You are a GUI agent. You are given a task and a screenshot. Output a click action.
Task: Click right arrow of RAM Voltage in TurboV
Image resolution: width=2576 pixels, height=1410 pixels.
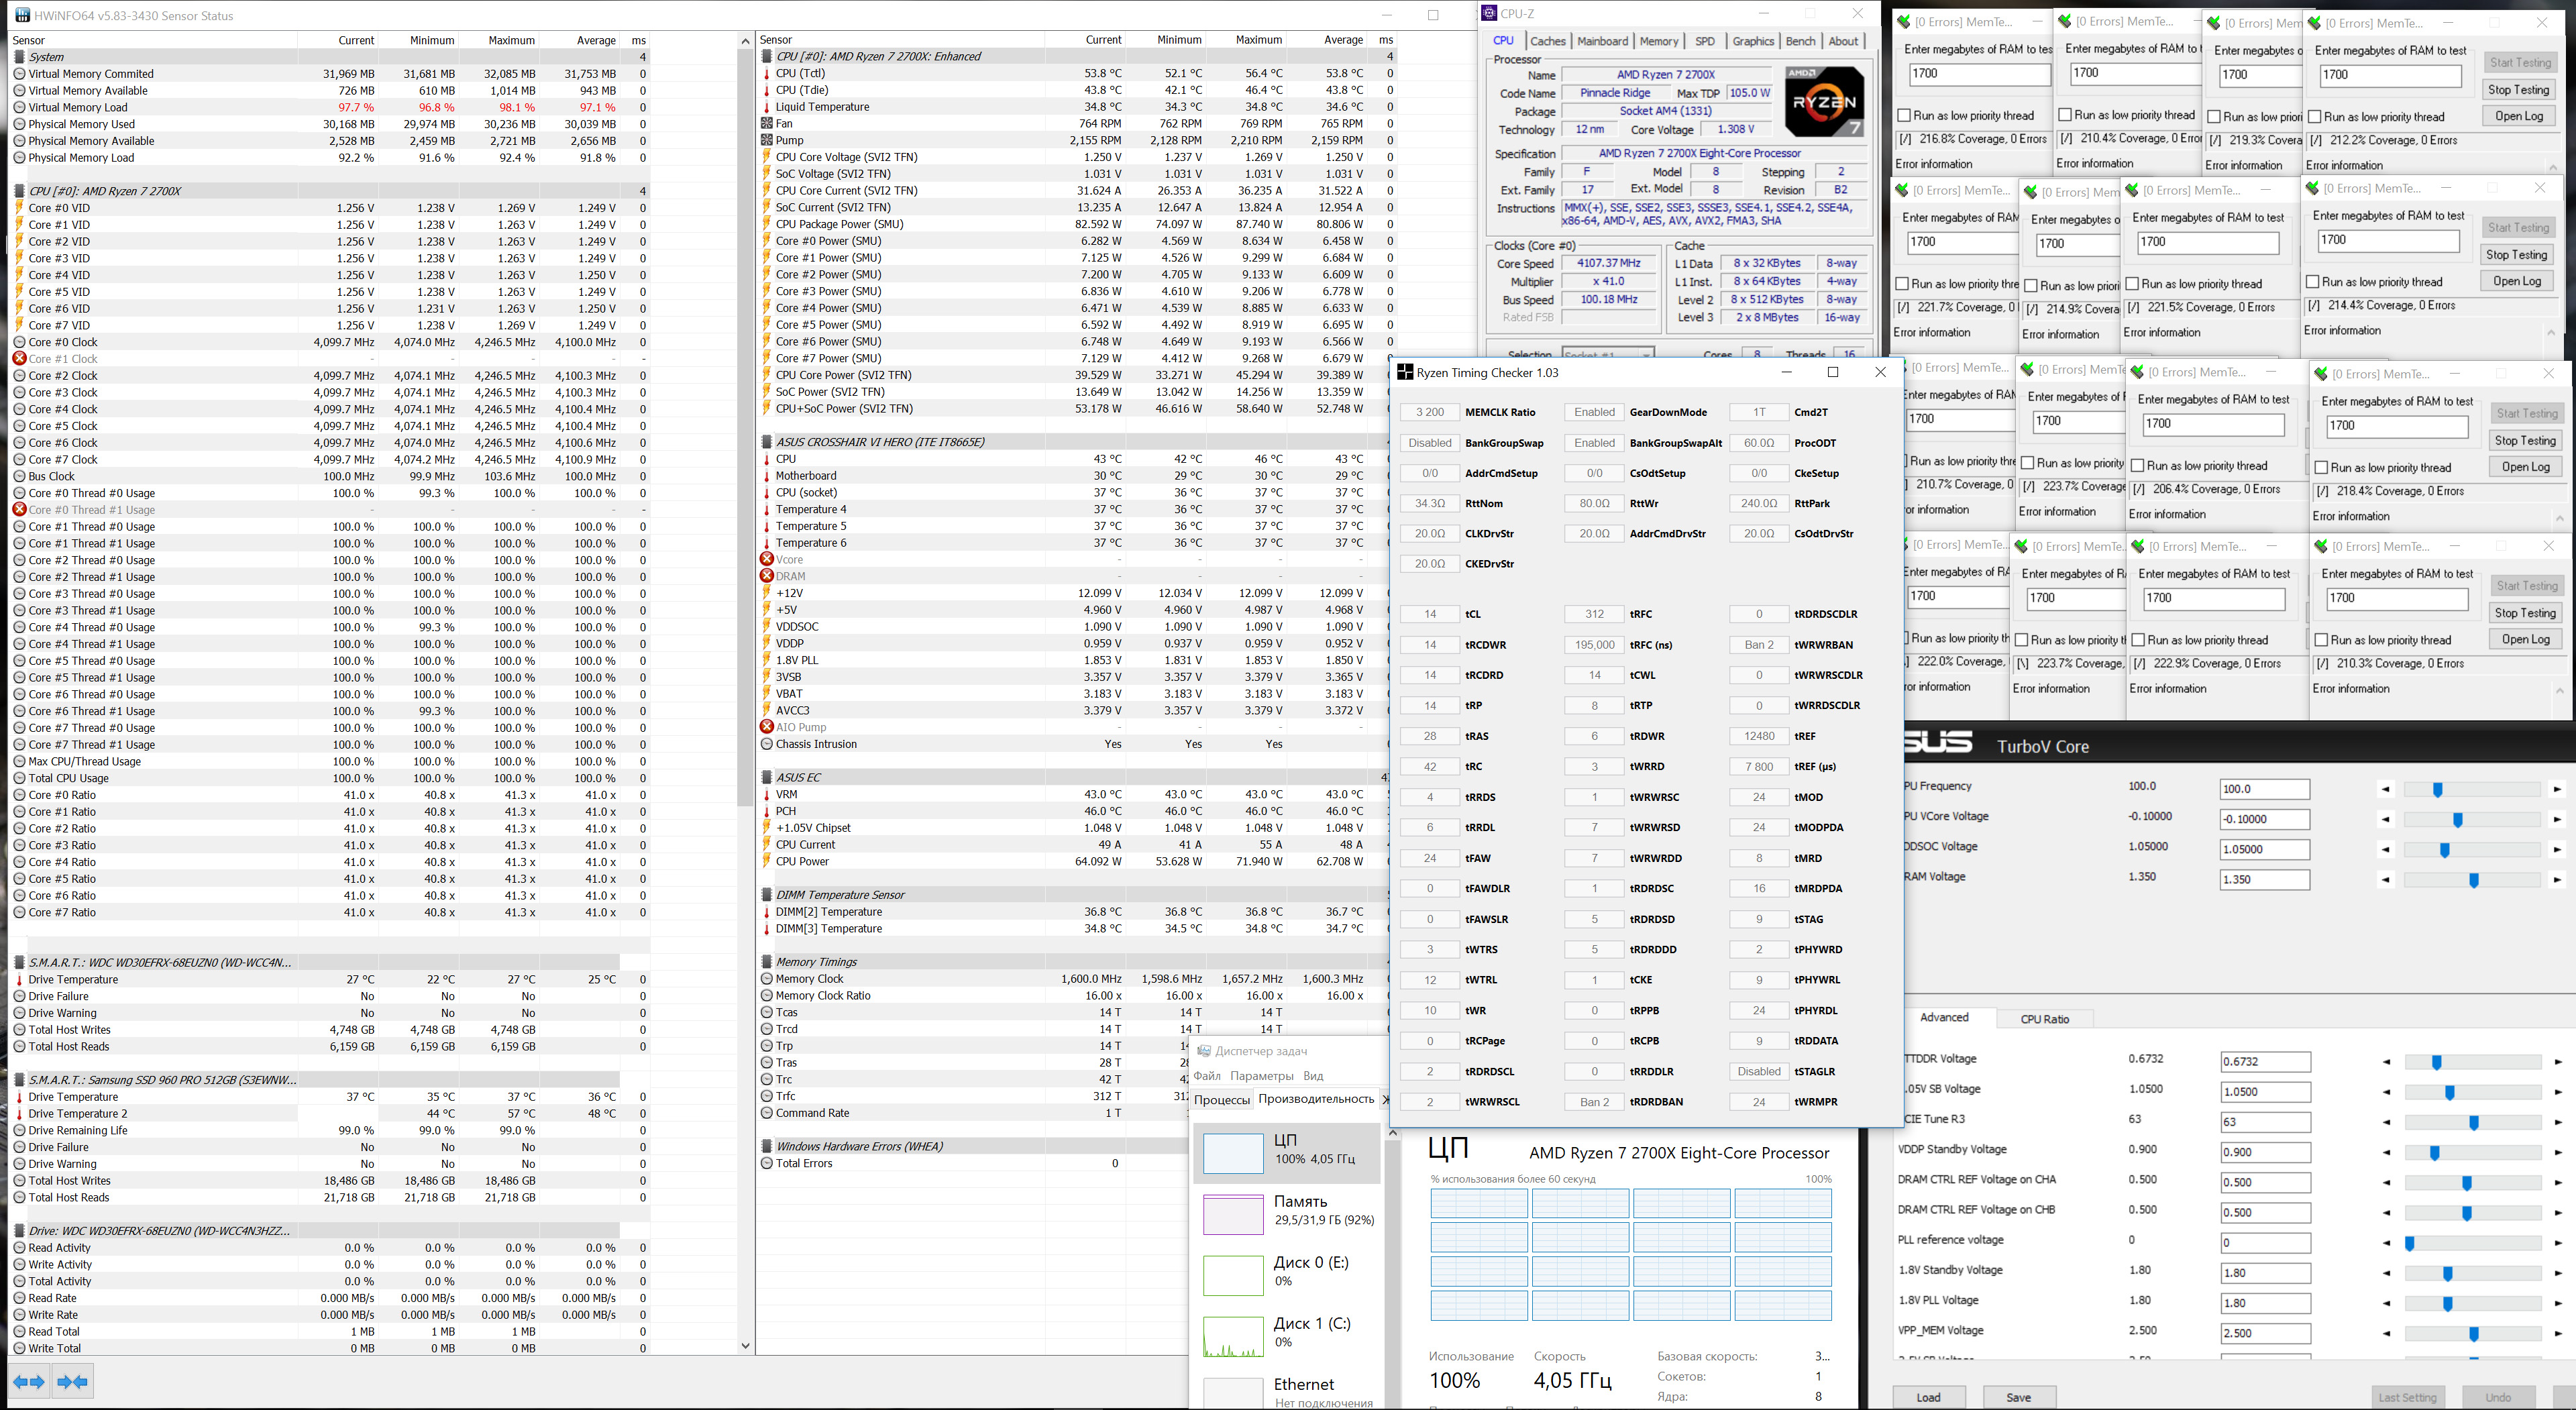2557,880
